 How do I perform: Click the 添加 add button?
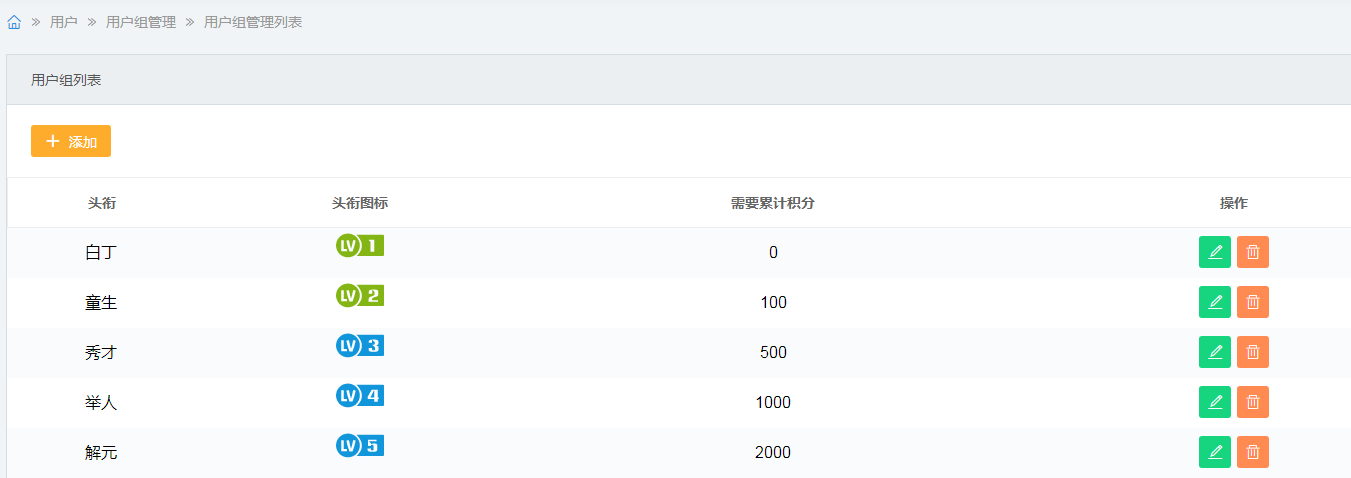tap(71, 141)
